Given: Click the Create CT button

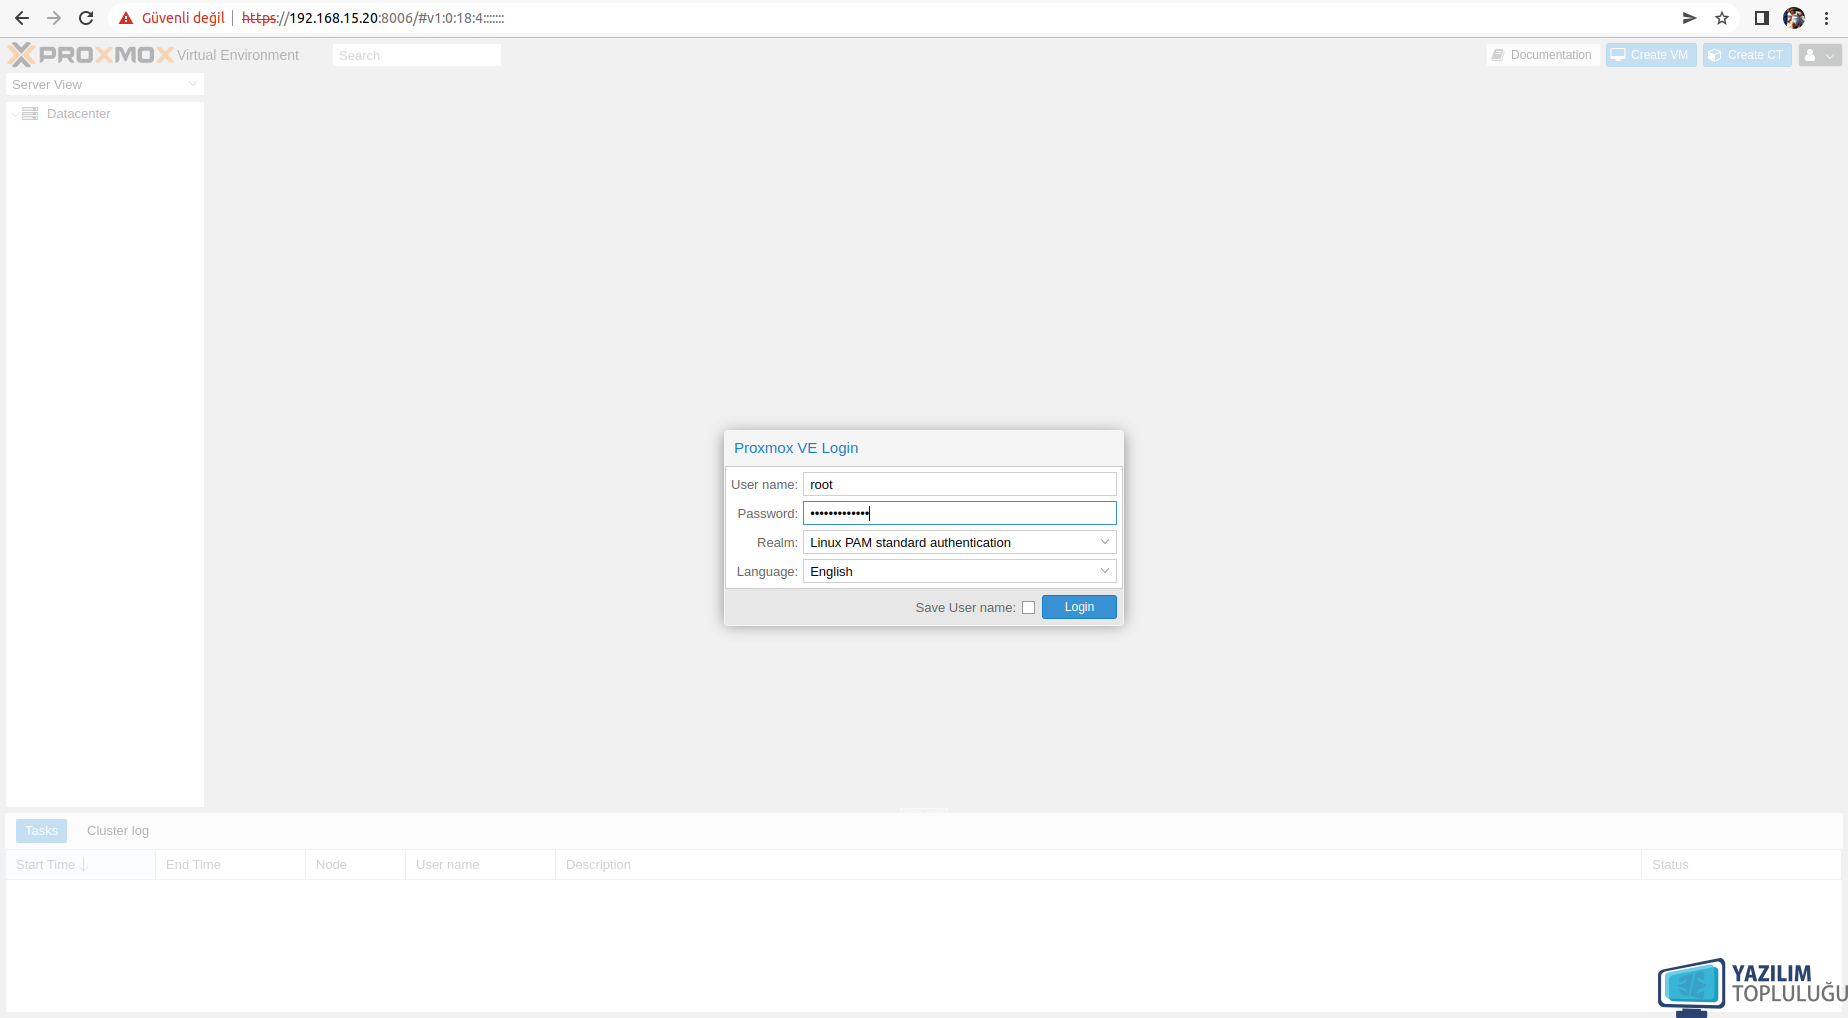Looking at the screenshot, I should tap(1747, 55).
